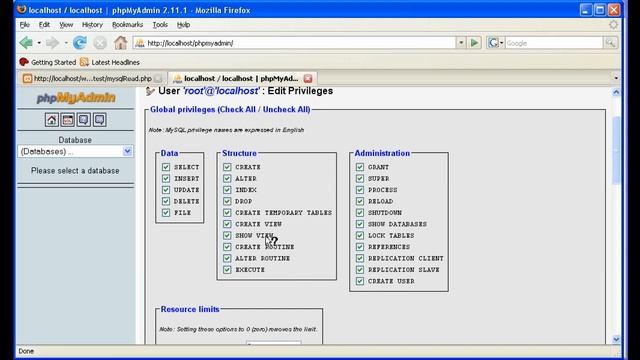Open the Back button history dropdown arrow
This screenshot has width=640, height=360.
click(x=39, y=42)
